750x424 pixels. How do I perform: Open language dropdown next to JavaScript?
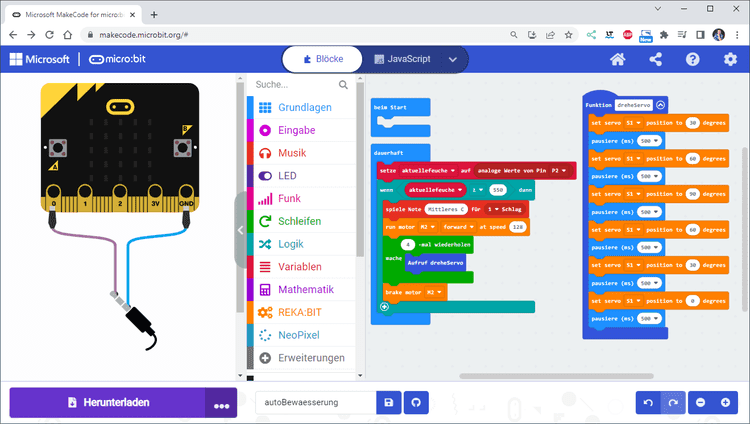[x=454, y=59]
